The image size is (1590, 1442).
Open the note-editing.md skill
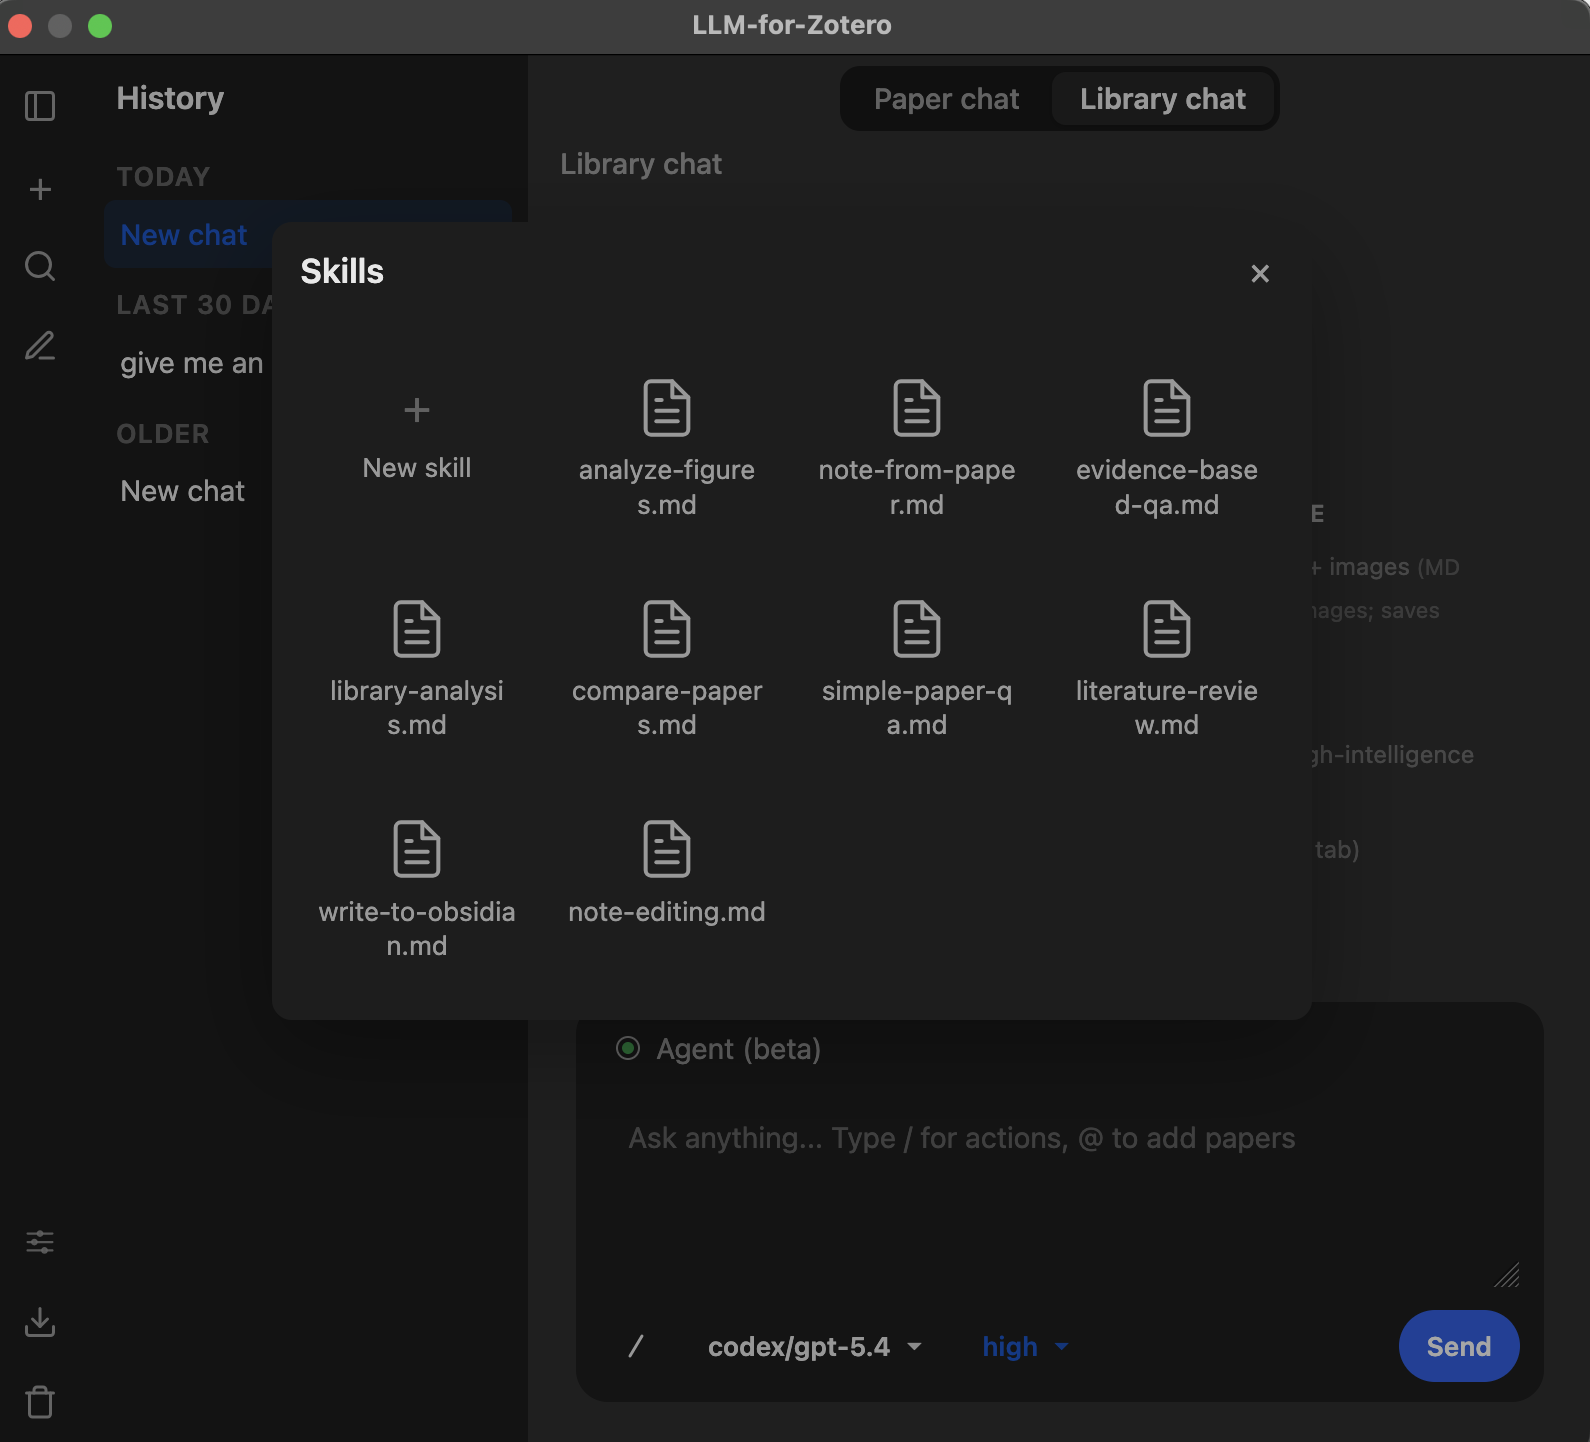pyautogui.click(x=667, y=873)
